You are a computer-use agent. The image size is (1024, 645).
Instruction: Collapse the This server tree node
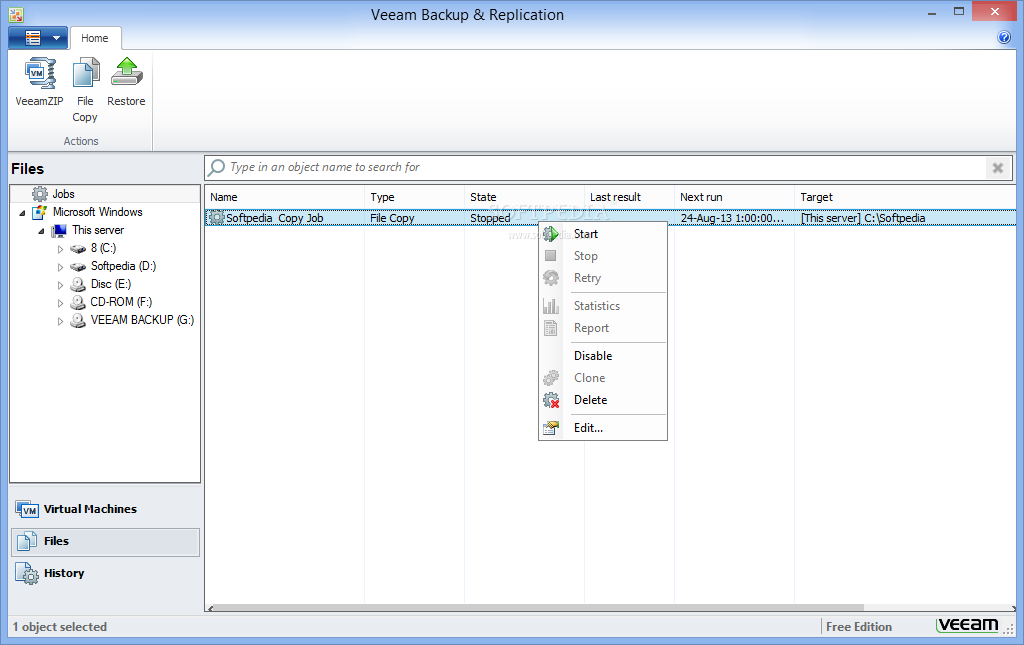click(41, 231)
